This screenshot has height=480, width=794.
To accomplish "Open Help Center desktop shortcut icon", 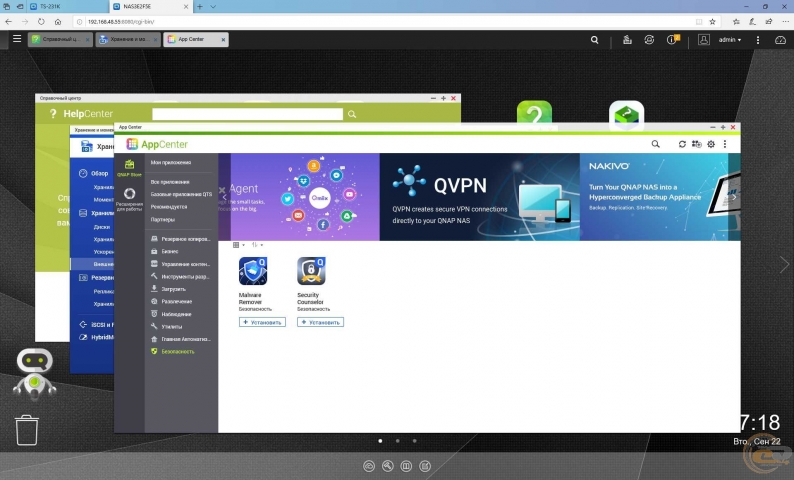I will (534, 114).
